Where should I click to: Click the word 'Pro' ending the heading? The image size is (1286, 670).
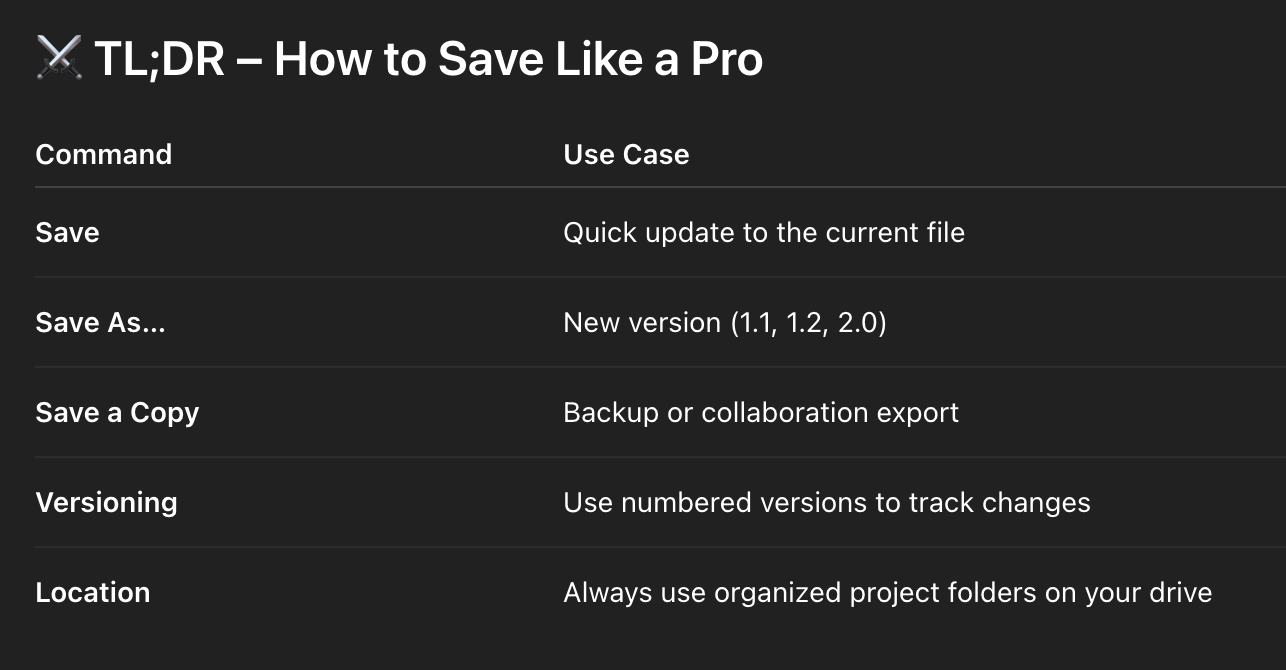coord(726,59)
